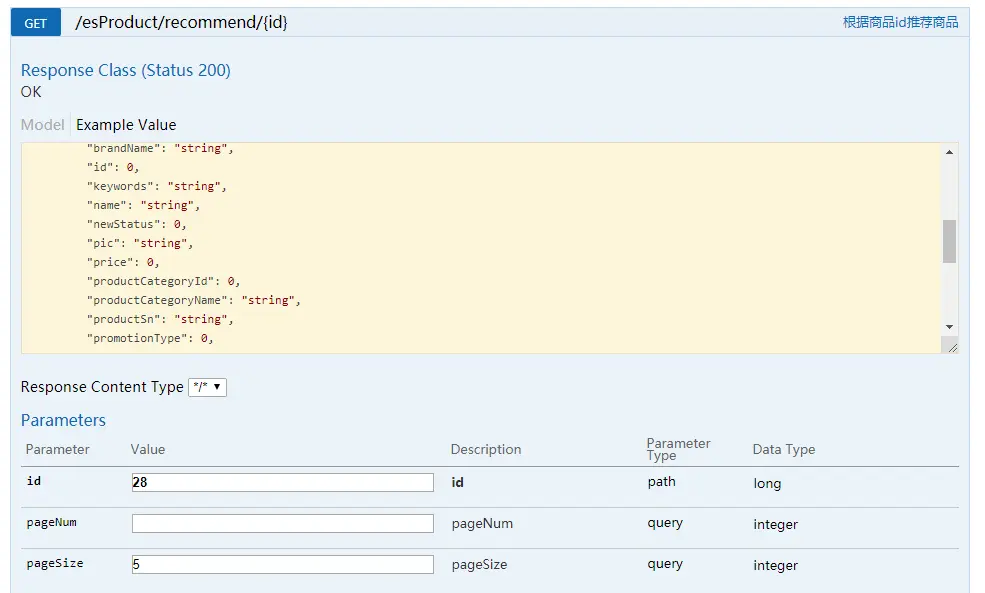Click the bold id description text
This screenshot has height=593, width=985.
(457, 482)
